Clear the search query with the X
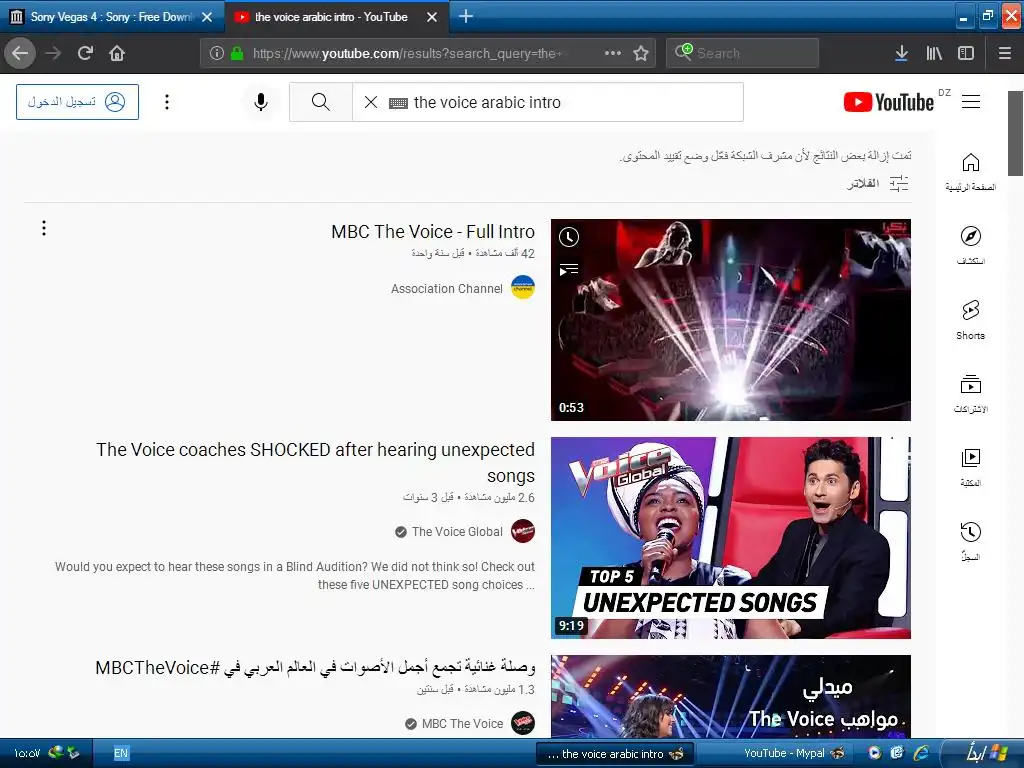The image size is (1024, 768). 370,102
